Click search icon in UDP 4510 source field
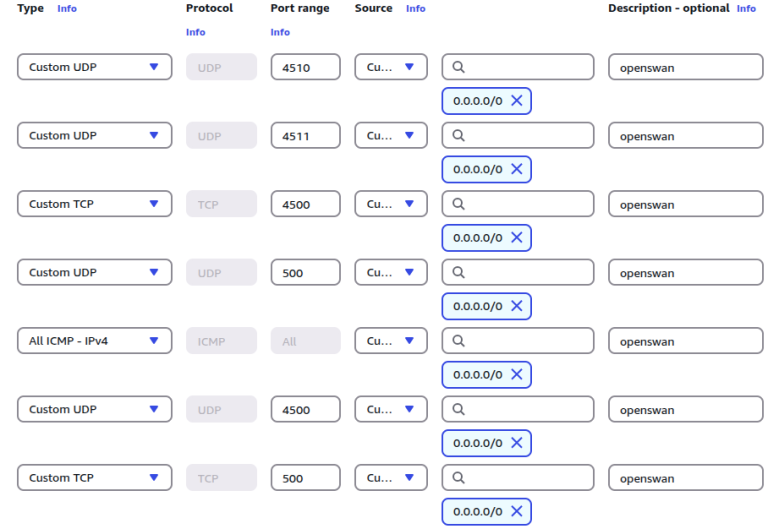 [459, 67]
